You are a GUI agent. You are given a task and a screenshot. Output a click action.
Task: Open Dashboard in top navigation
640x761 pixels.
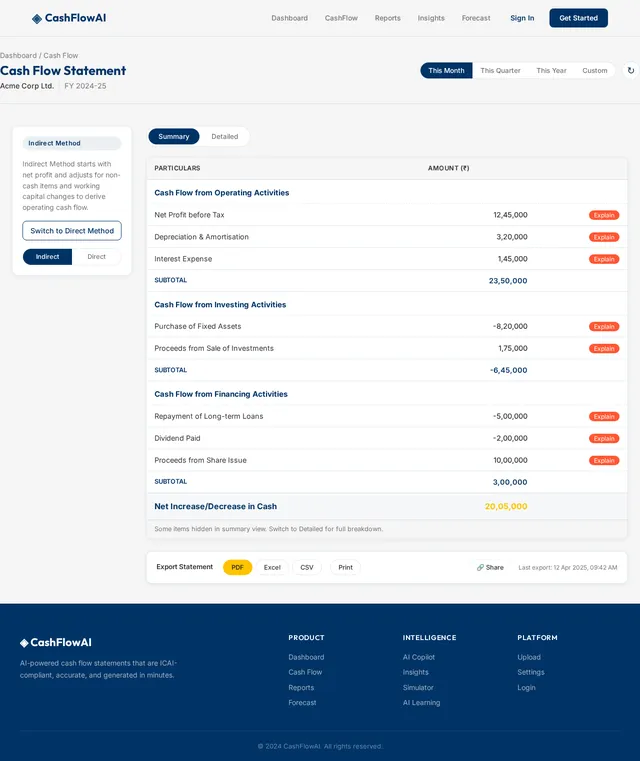(290, 18)
